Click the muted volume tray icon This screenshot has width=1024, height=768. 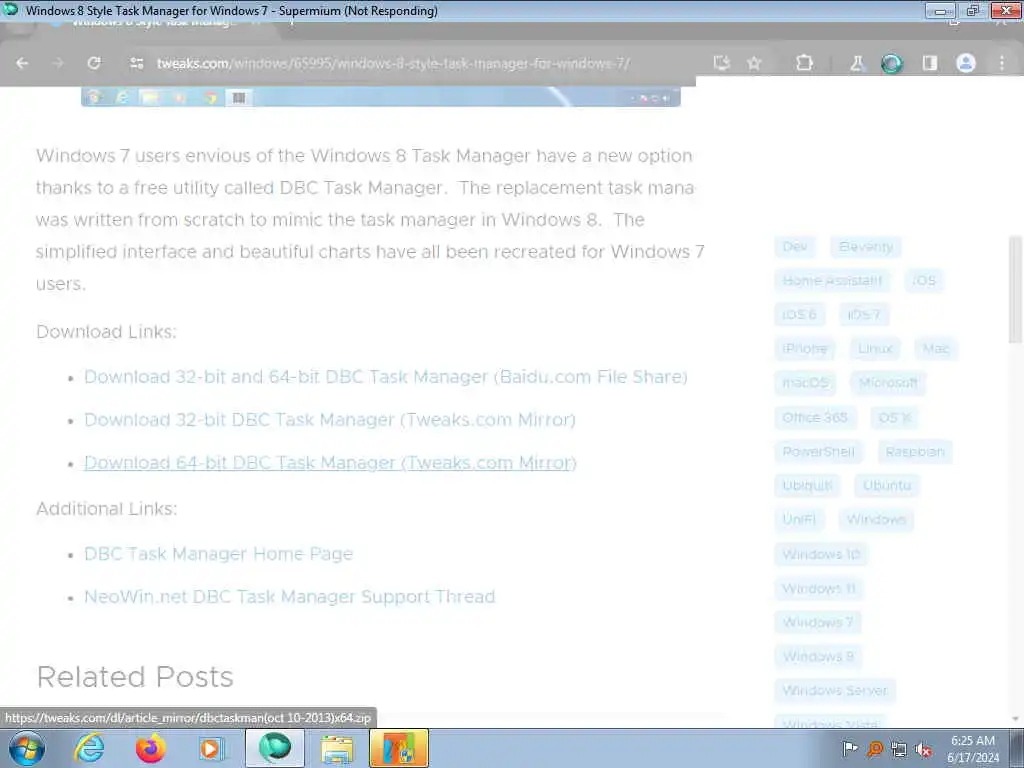(923, 749)
